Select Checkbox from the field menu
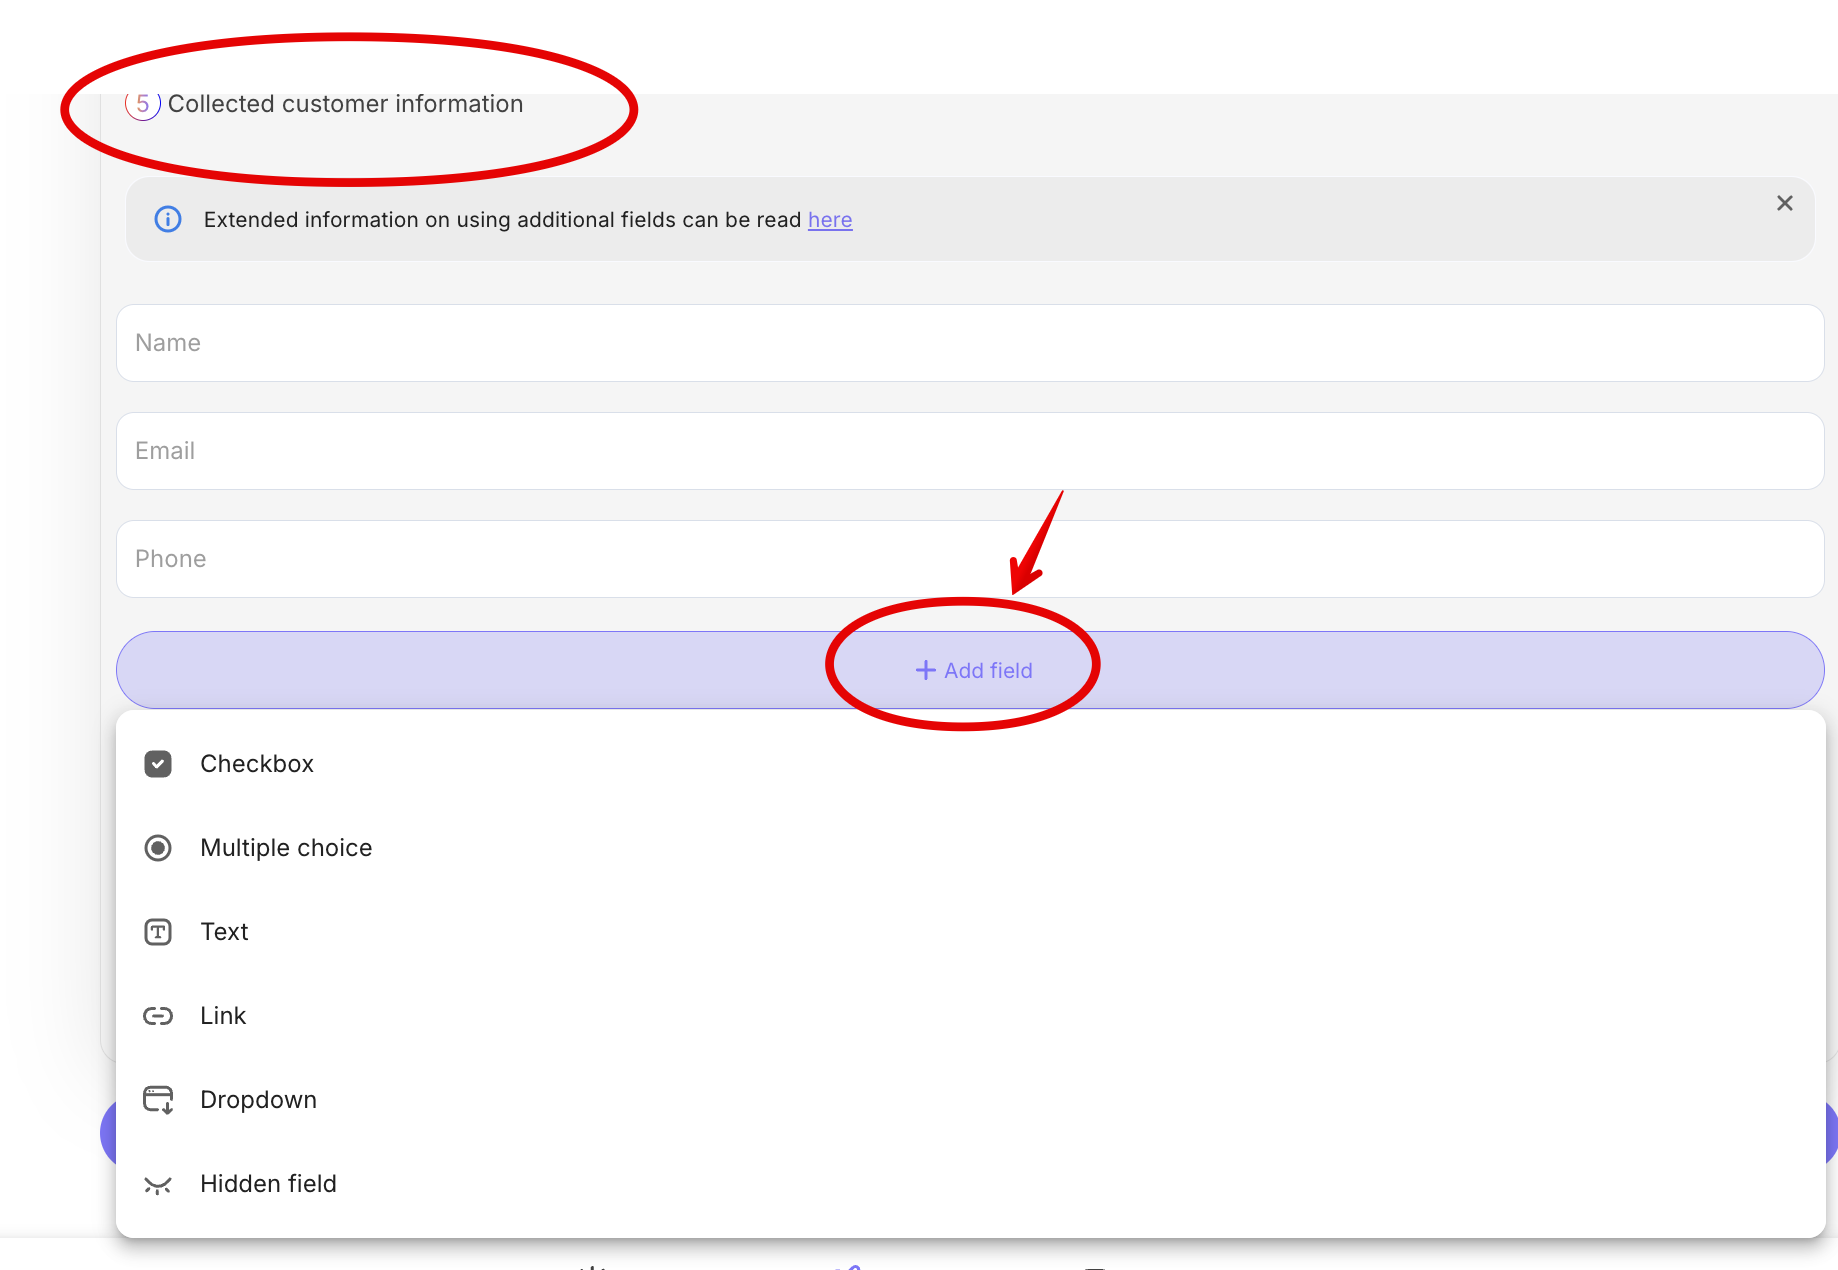This screenshot has width=1838, height=1270. point(257,764)
